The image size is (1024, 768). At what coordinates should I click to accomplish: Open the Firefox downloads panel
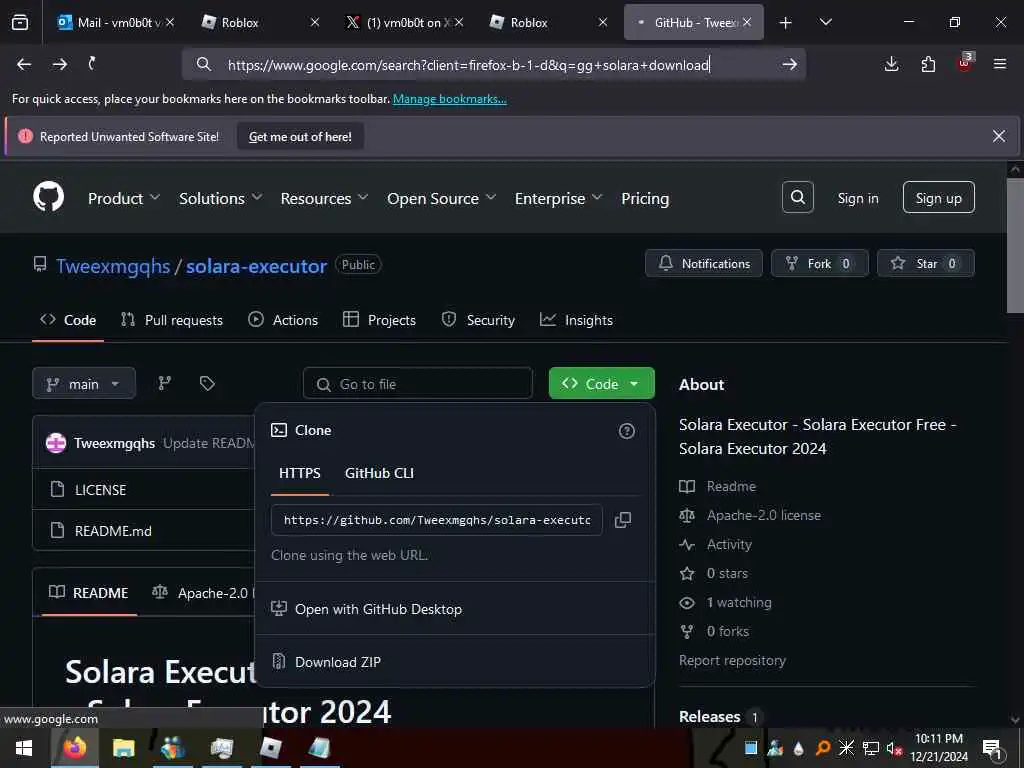[891, 64]
